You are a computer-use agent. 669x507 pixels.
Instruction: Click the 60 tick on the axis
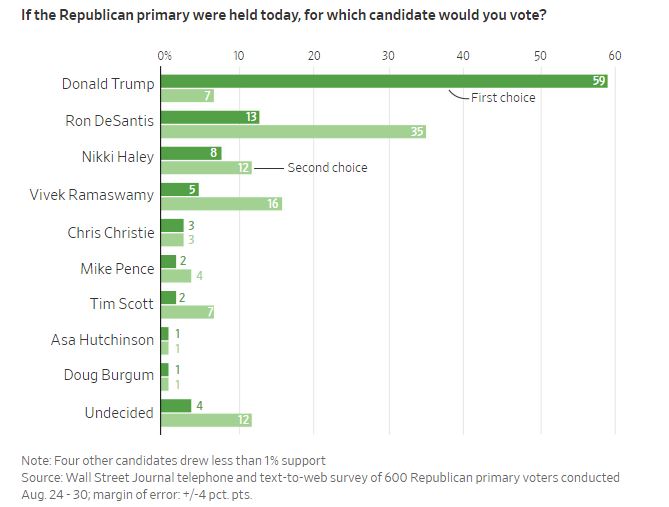[614, 55]
